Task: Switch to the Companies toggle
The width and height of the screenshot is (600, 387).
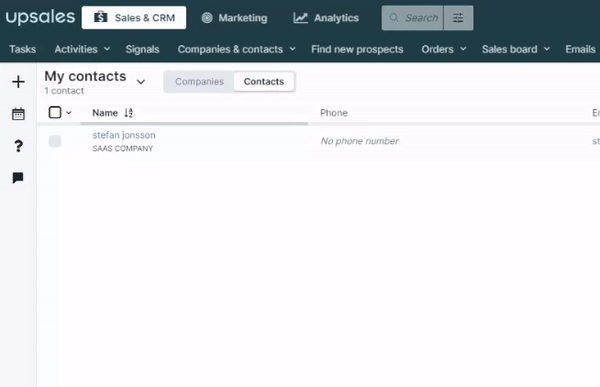Action: coord(199,82)
